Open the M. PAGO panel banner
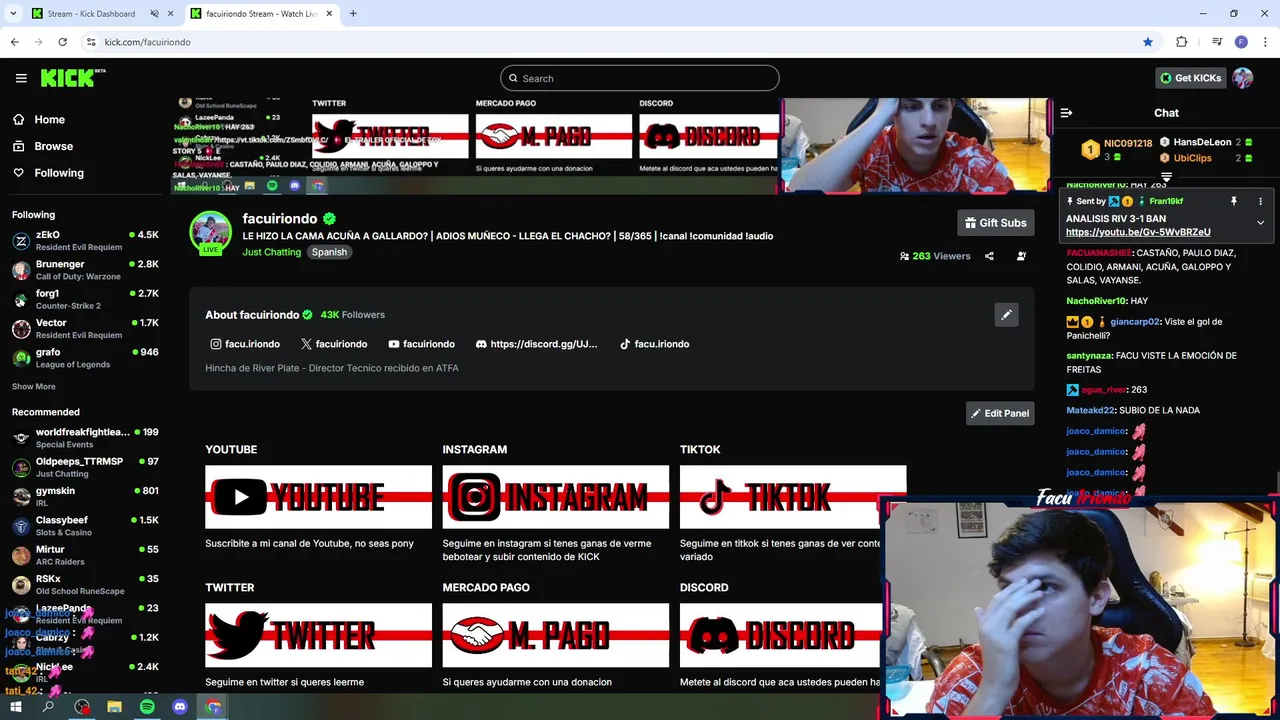The height and width of the screenshot is (720, 1280). click(x=556, y=635)
